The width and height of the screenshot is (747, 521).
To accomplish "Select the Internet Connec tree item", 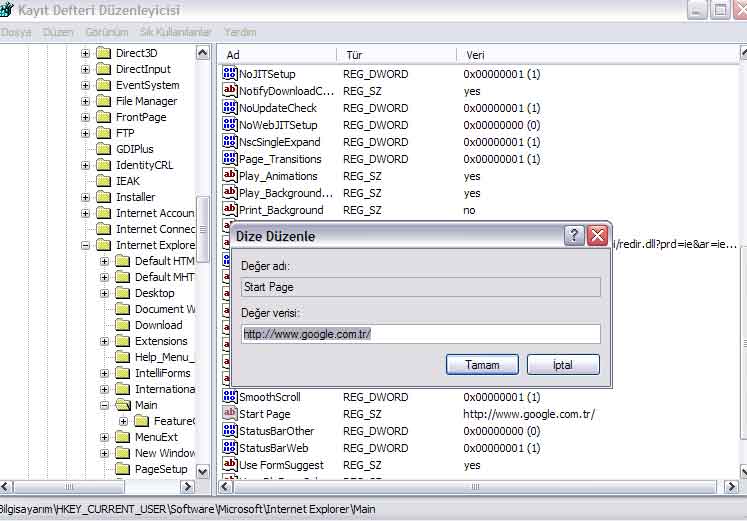I will 155,229.
